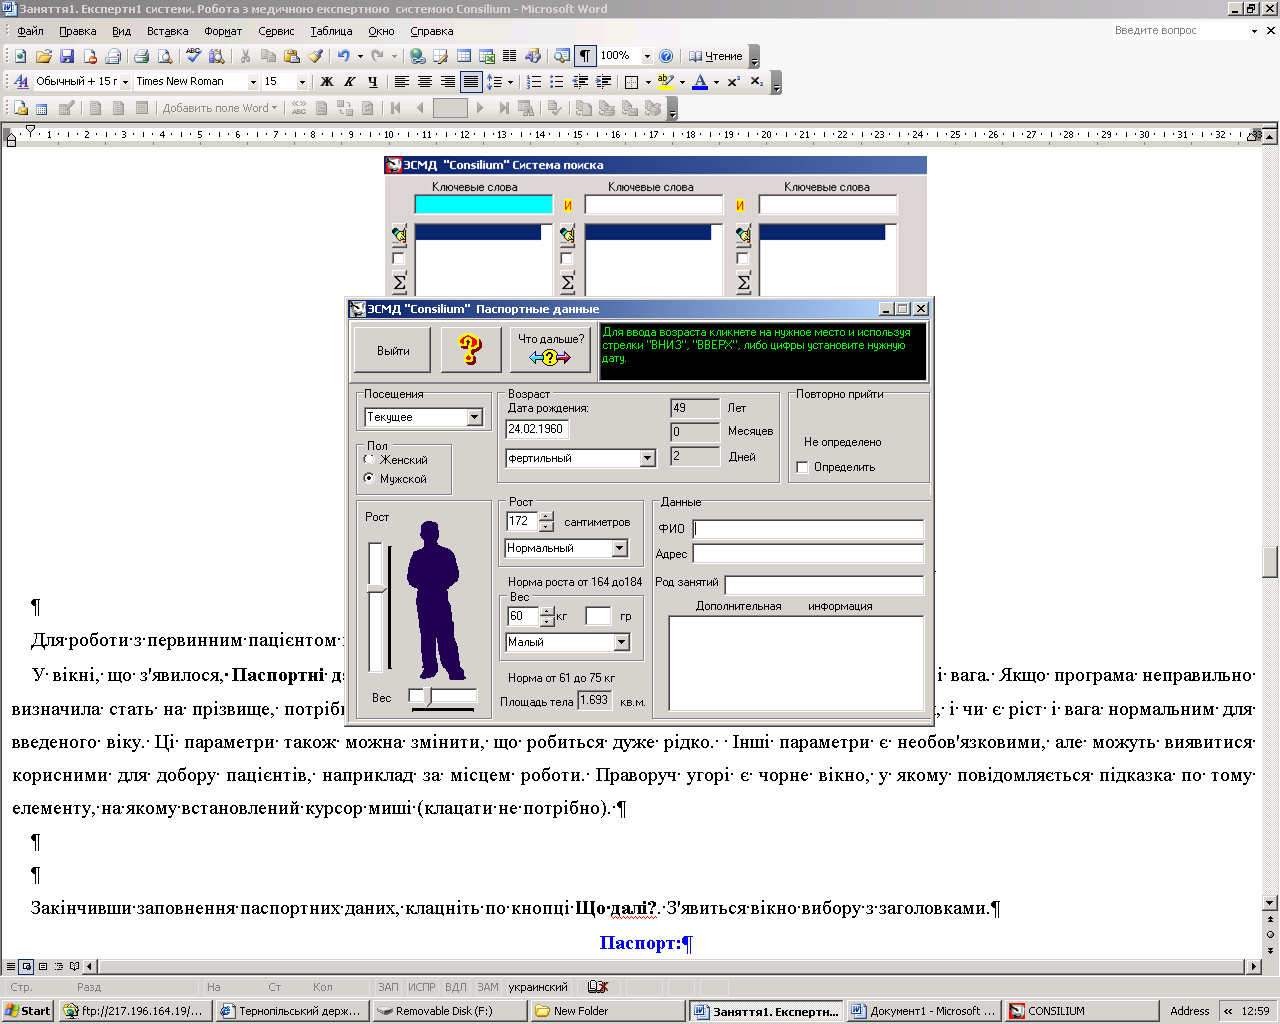
Task: Open the font name dropdown Times New Roman
Action: tap(253, 82)
